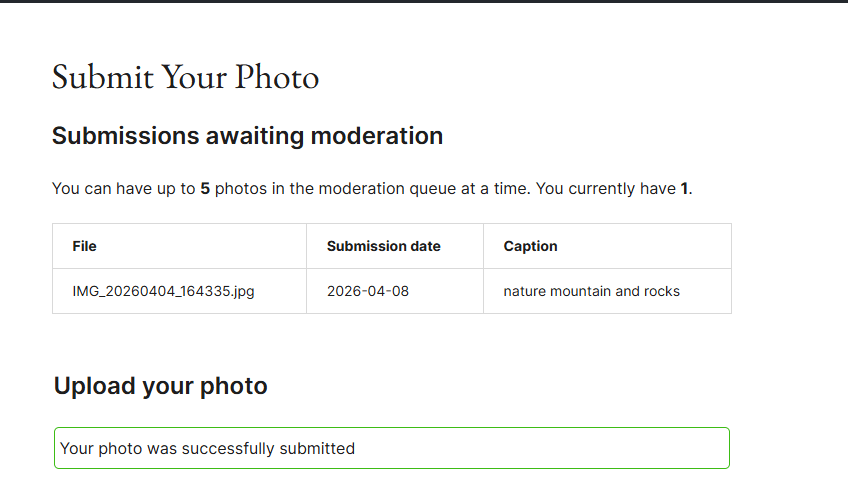848x502 pixels.
Task: Select the "Caption" column header
Action: click(530, 246)
